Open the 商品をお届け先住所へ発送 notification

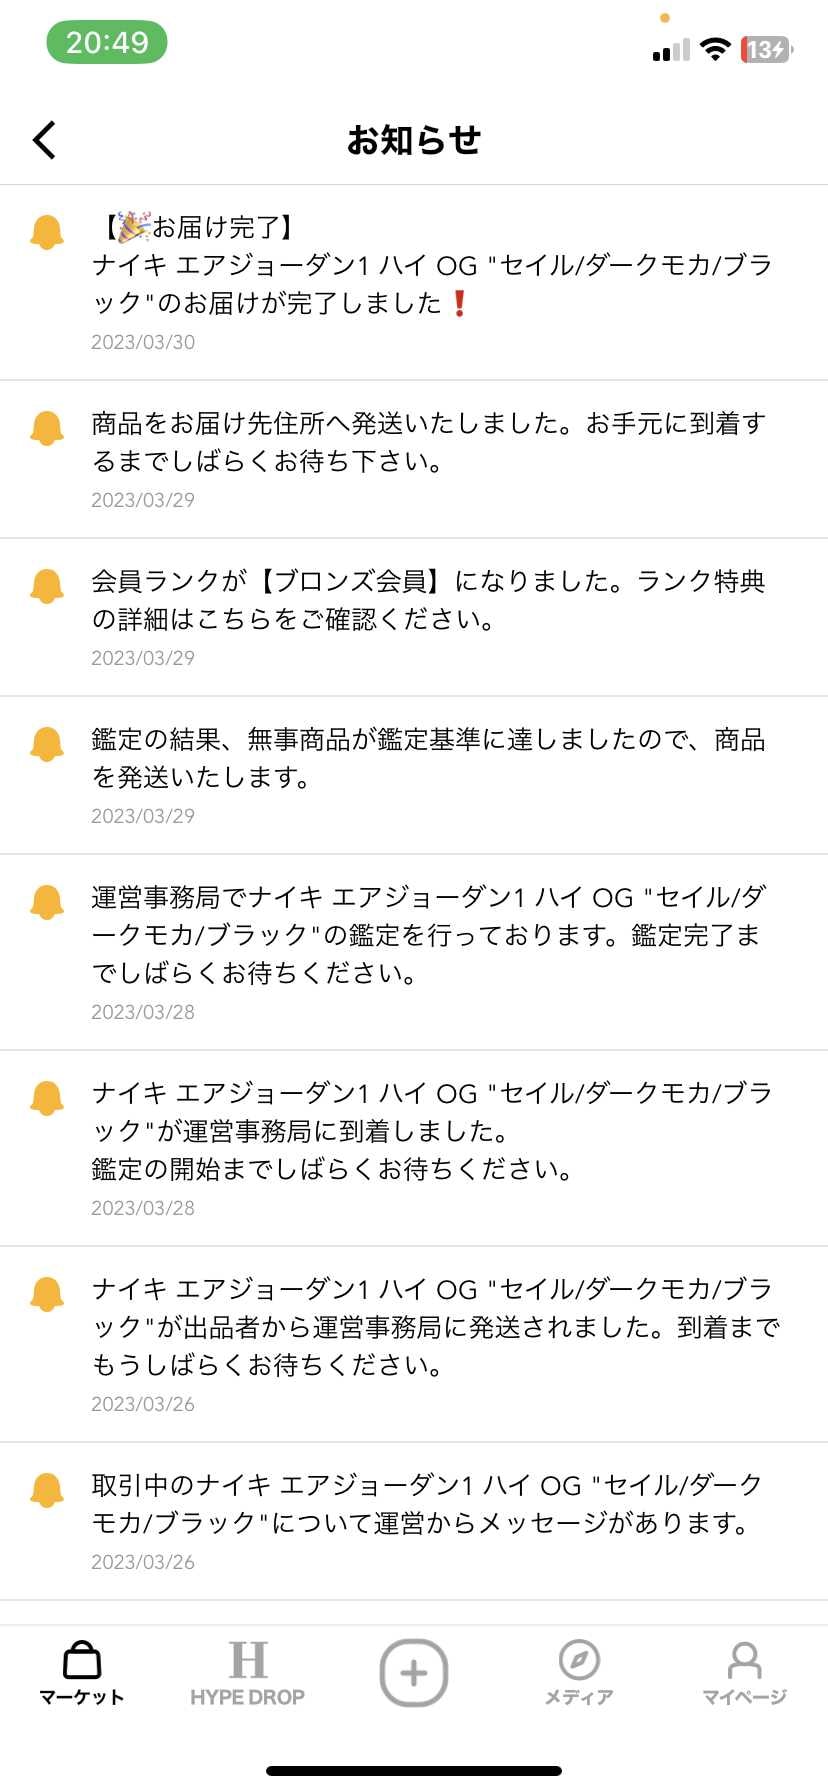414,460
